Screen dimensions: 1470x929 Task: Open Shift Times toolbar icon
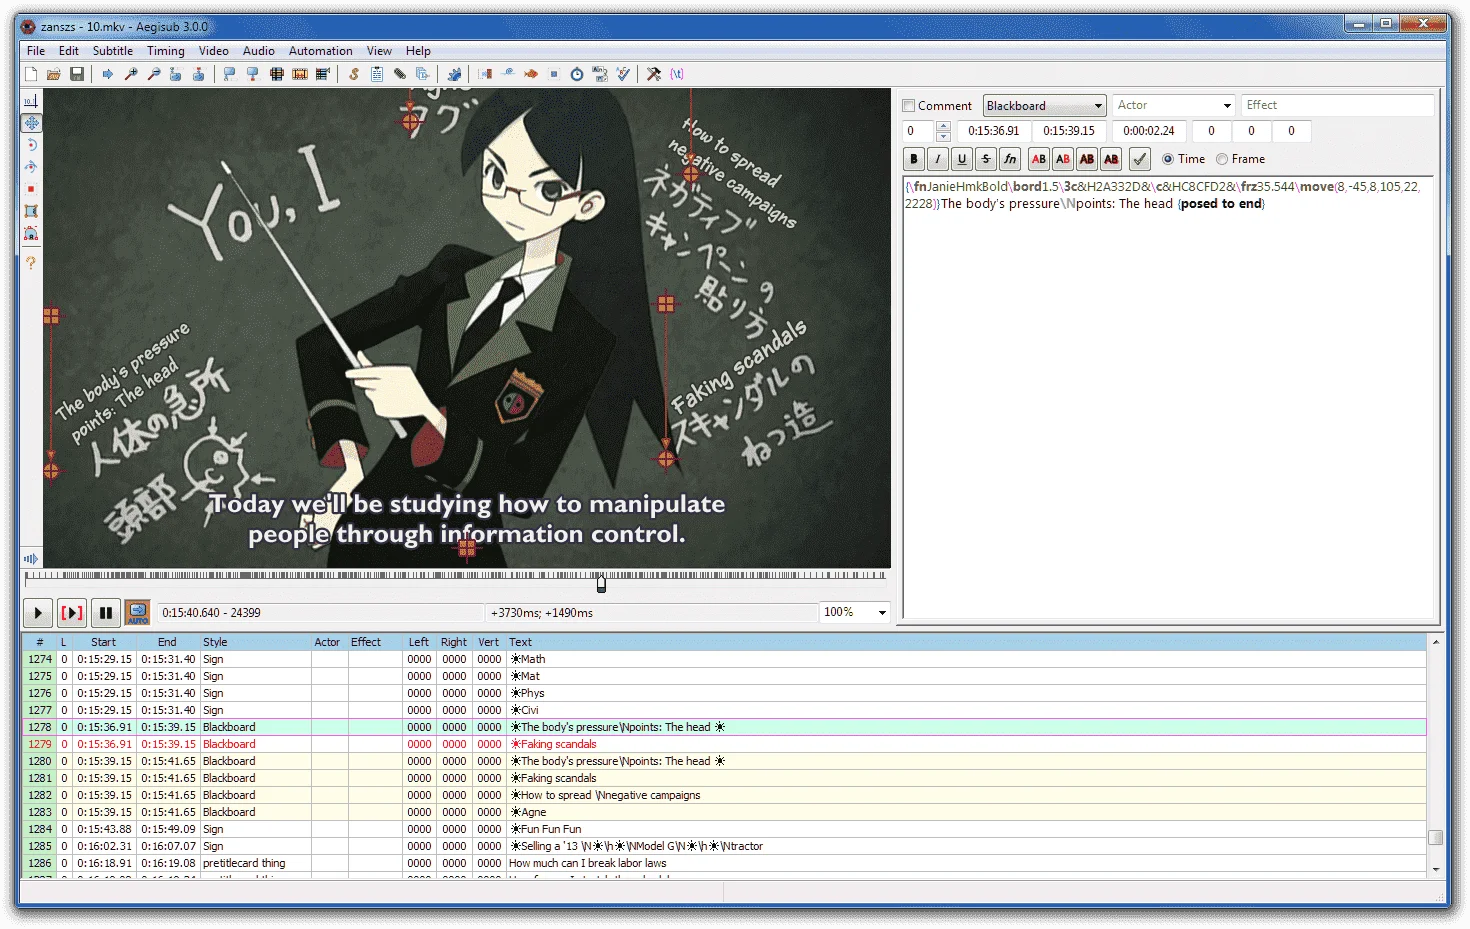pyautogui.click(x=485, y=74)
